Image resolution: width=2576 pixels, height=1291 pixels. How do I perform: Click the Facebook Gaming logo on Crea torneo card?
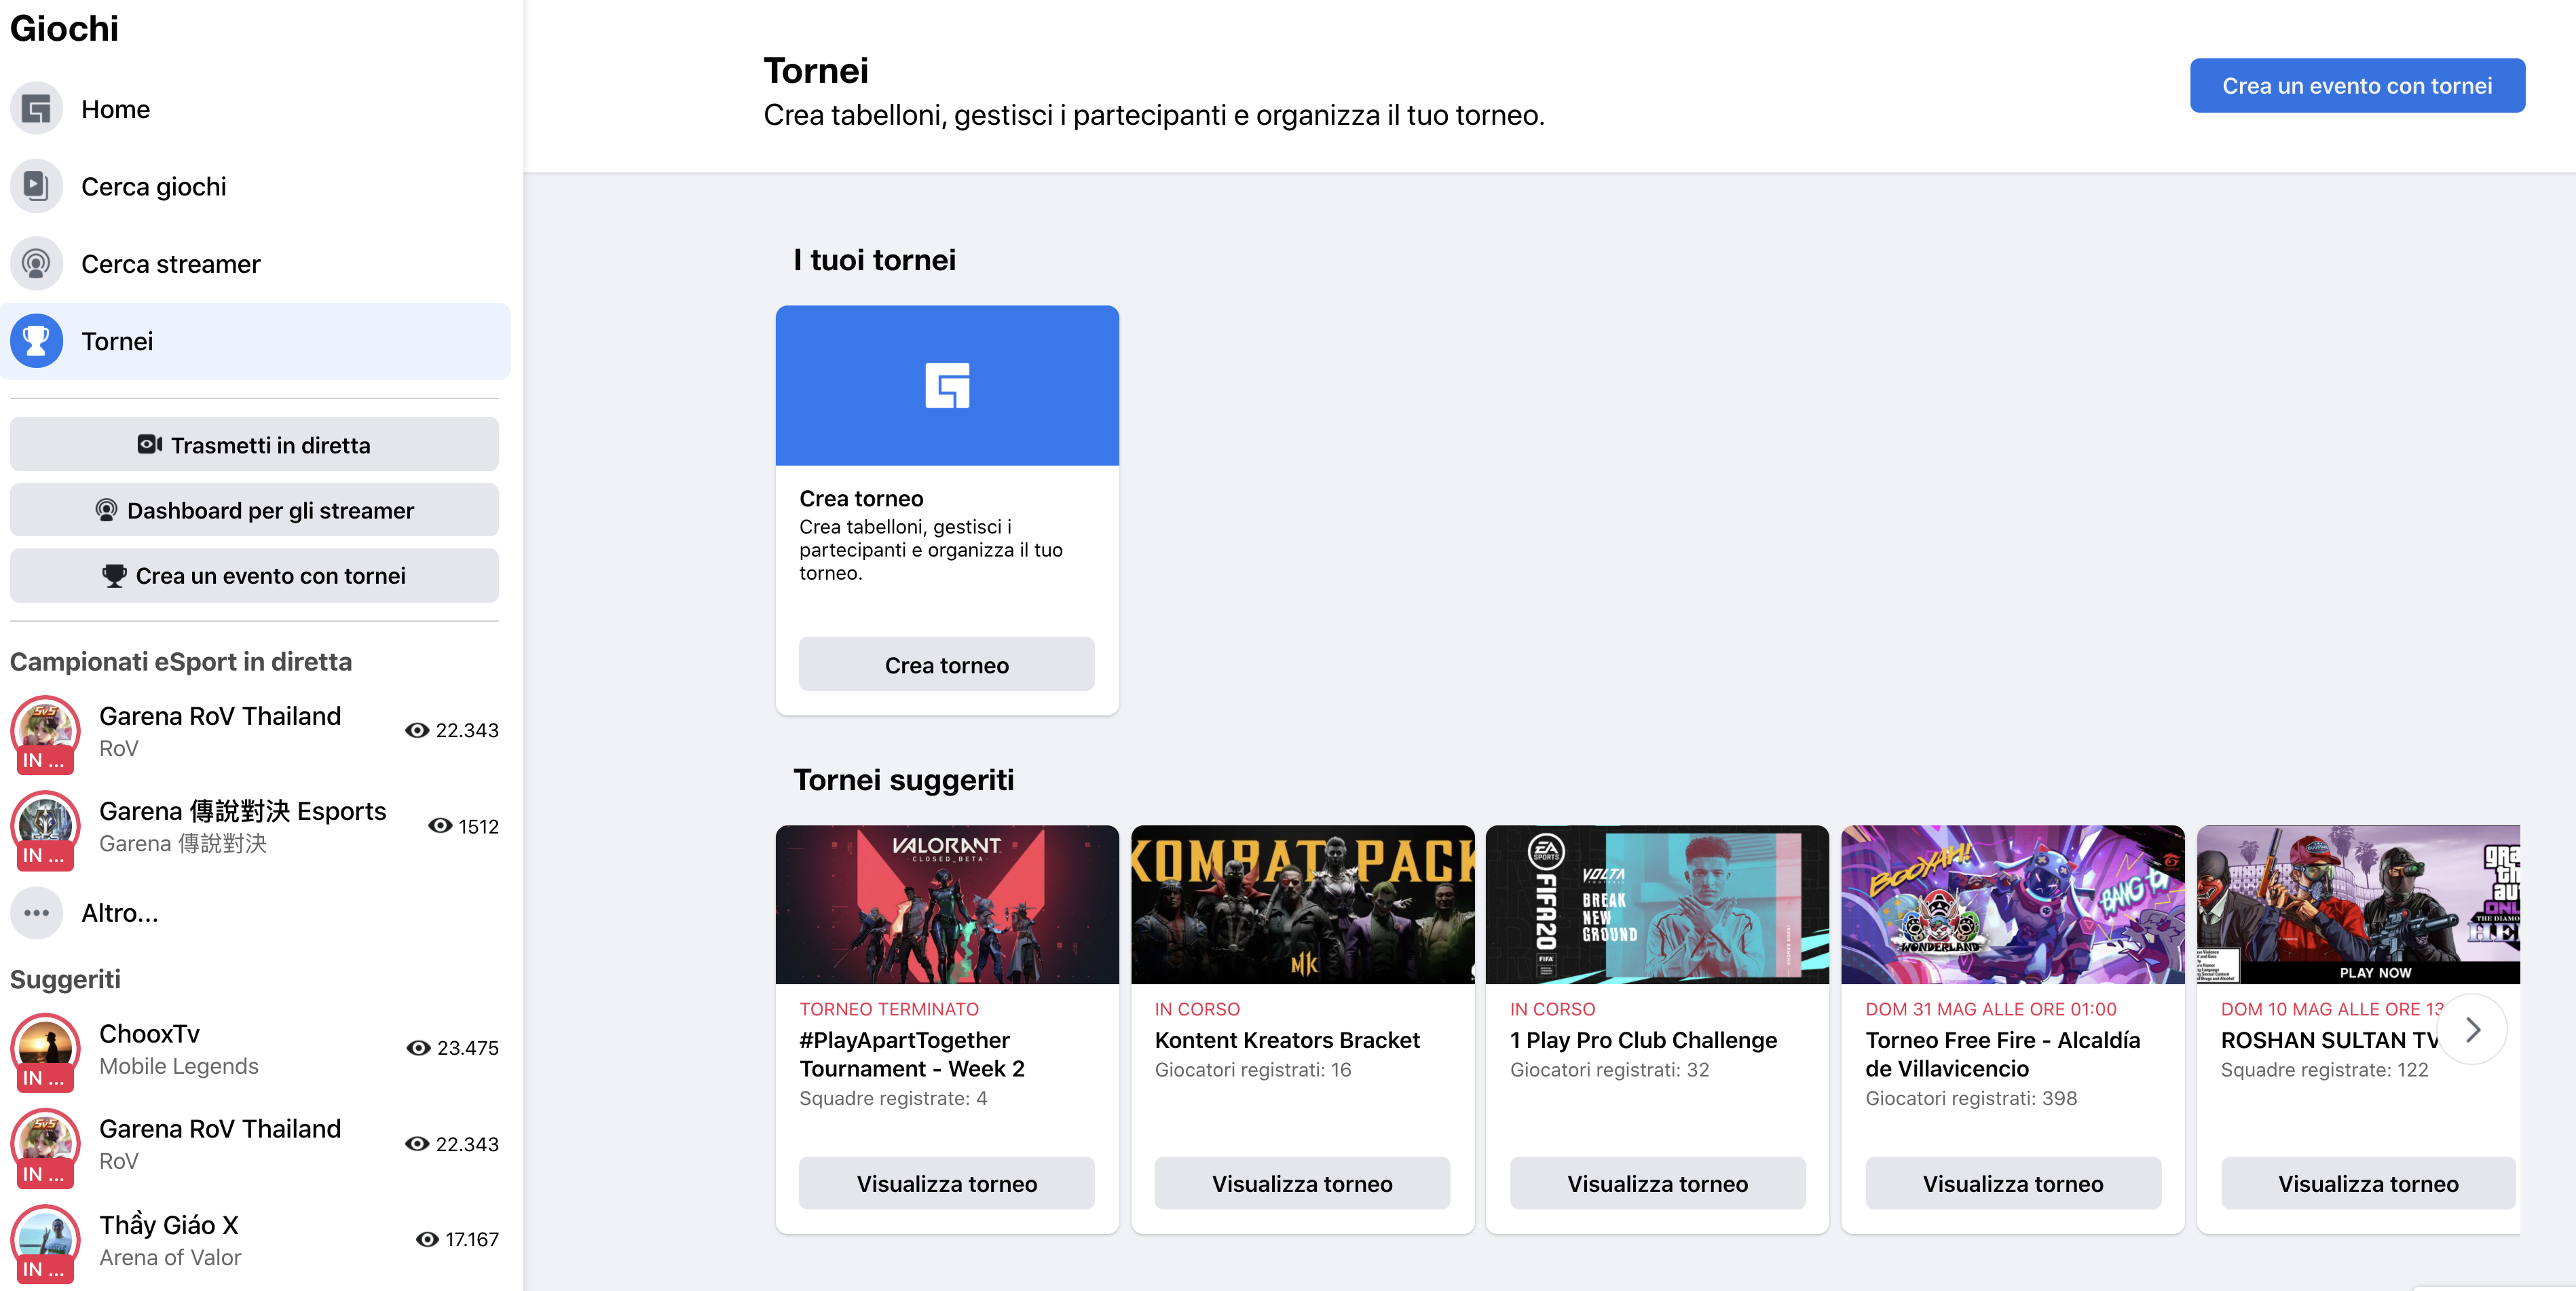tap(947, 385)
